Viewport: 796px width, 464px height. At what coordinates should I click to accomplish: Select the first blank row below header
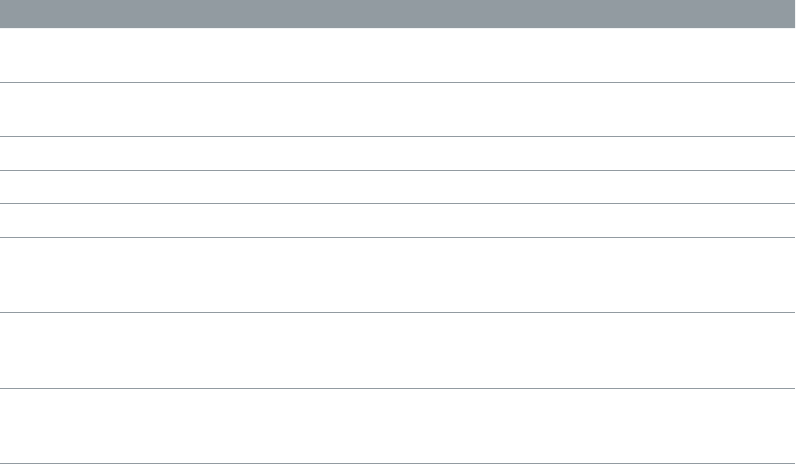coord(398,55)
